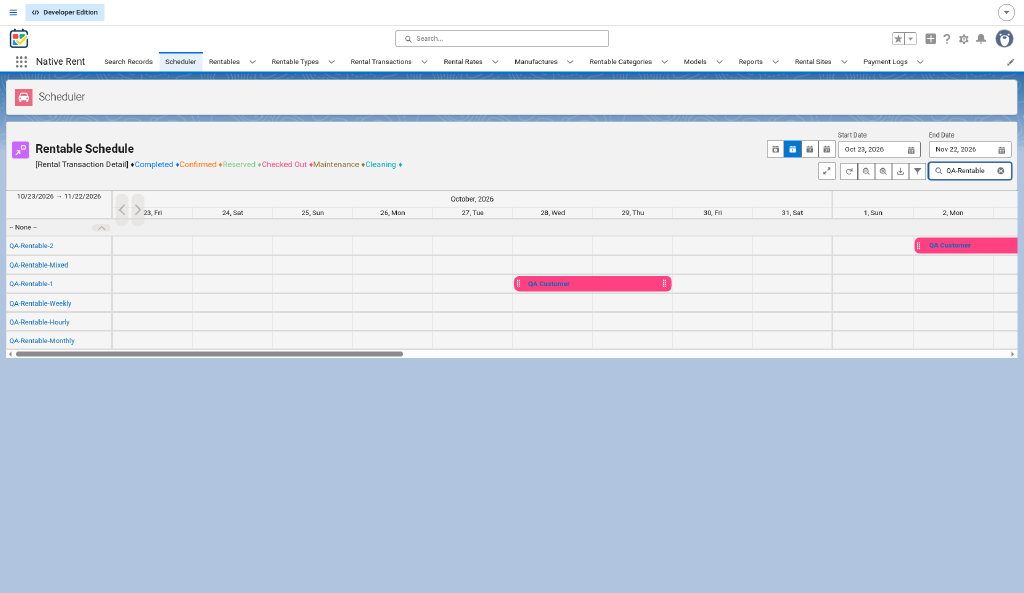Open the App Launcher dots grid
Screen dimensions: 1024x593
click(22, 61)
